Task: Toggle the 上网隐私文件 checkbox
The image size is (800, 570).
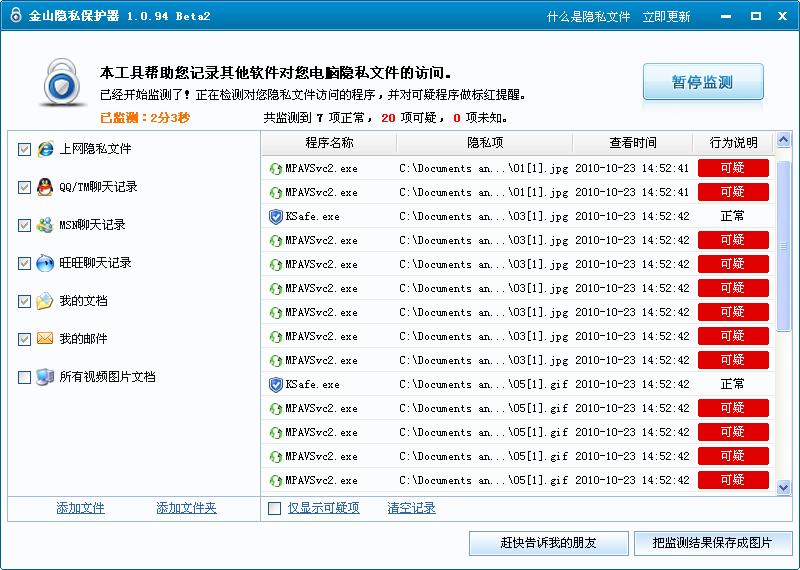Action: click(24, 149)
